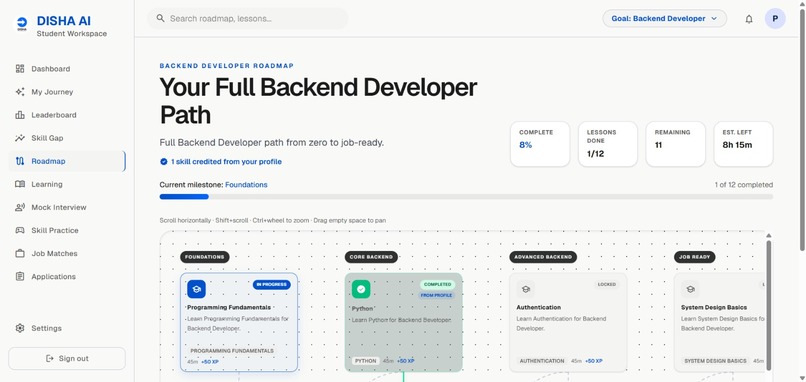Click the PYTHON tag on Python card

coord(366,361)
